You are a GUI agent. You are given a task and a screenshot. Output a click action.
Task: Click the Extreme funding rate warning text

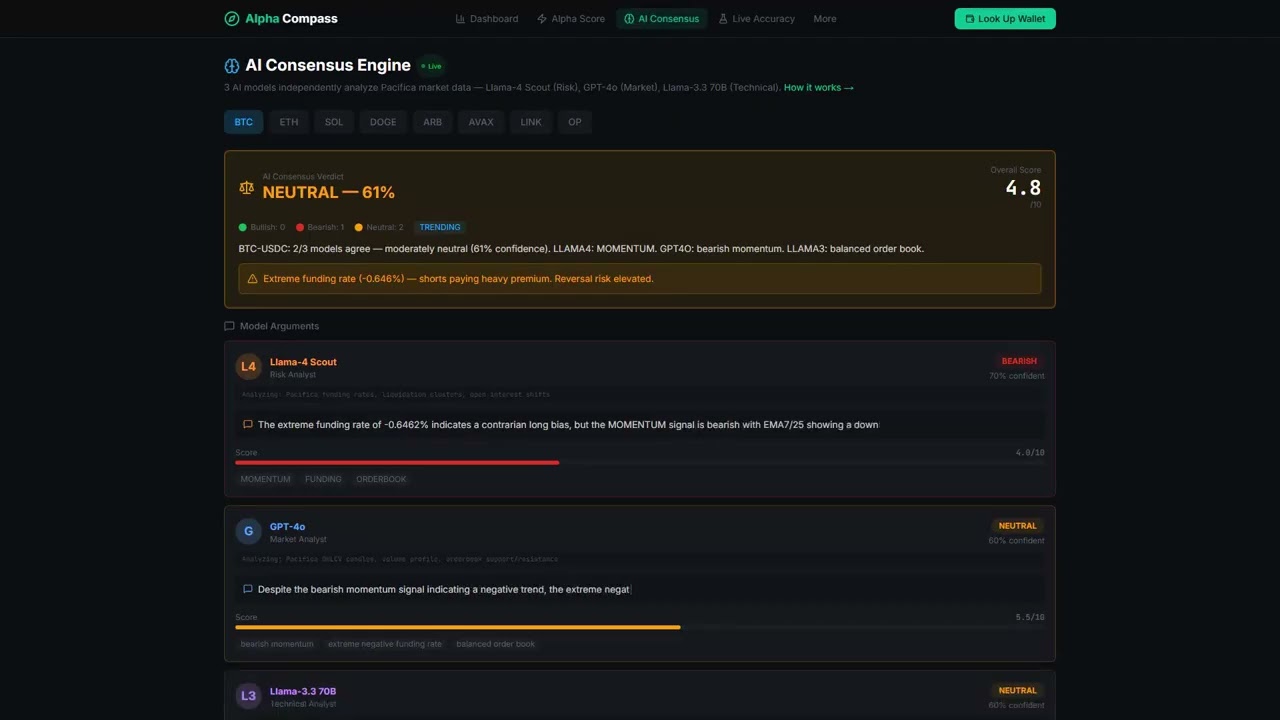[x=458, y=279]
